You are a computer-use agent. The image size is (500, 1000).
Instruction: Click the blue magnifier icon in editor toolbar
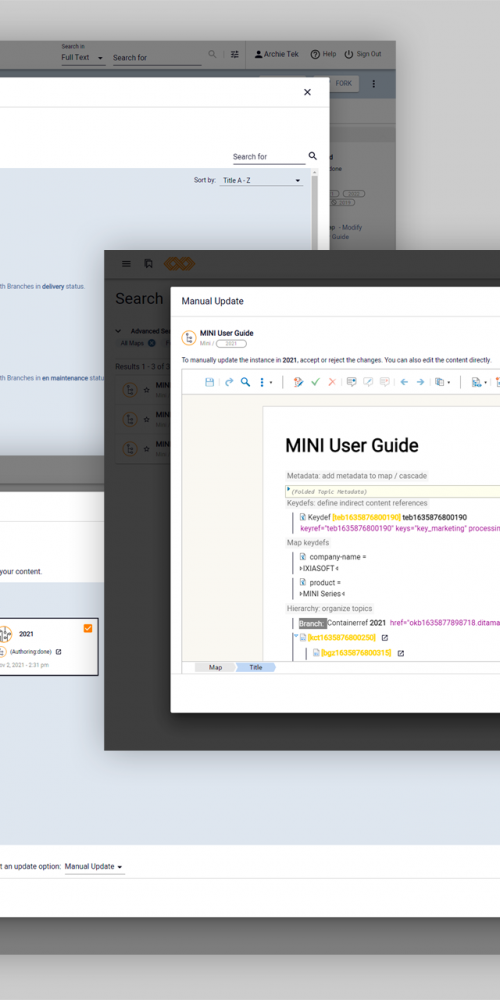[x=245, y=382]
